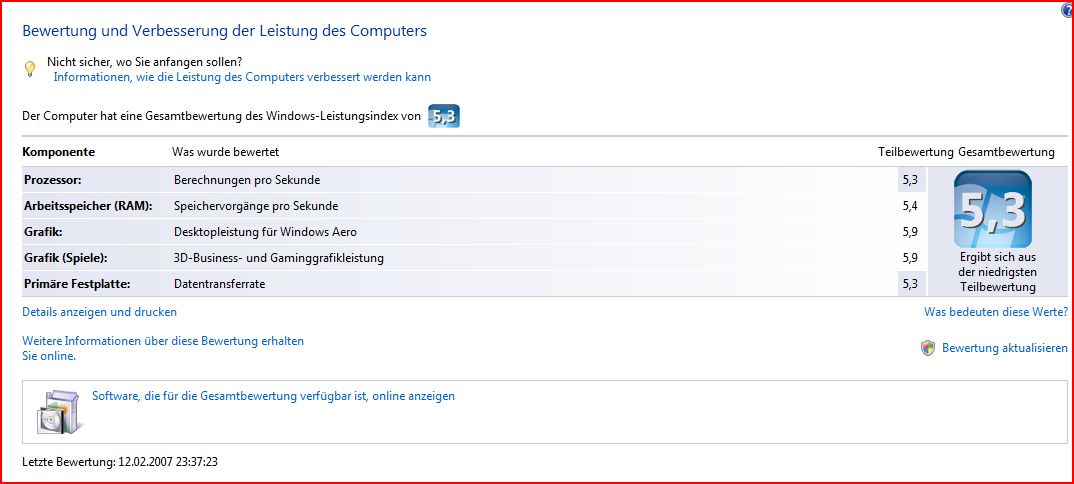Click the Prozessor 5,3 subscore
The width and height of the screenshot is (1074, 484).
click(x=910, y=180)
